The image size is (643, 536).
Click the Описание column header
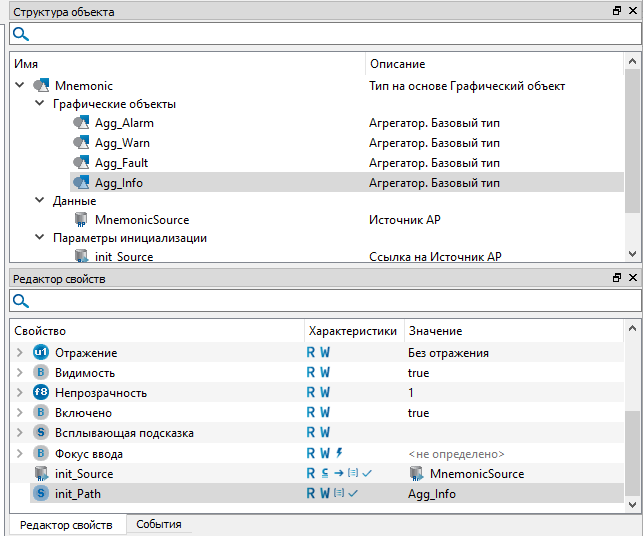397,64
